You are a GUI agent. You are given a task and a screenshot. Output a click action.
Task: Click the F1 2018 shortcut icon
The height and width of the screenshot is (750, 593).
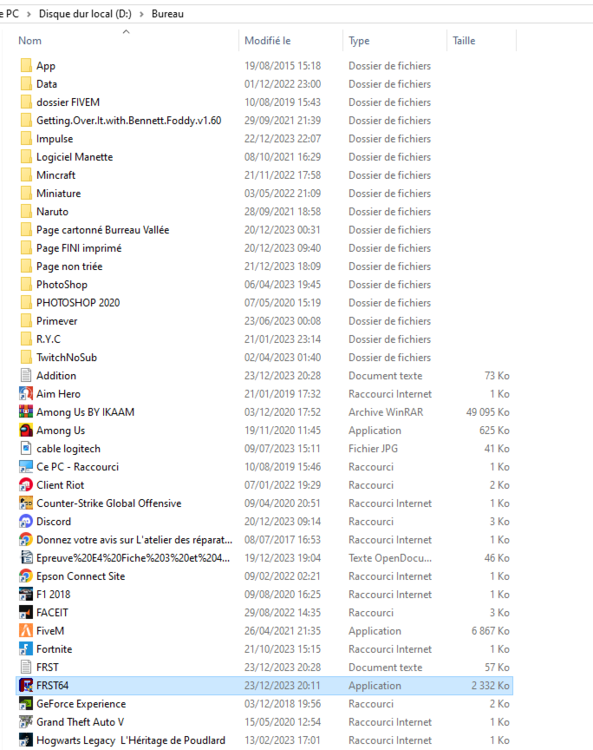pos(26,594)
